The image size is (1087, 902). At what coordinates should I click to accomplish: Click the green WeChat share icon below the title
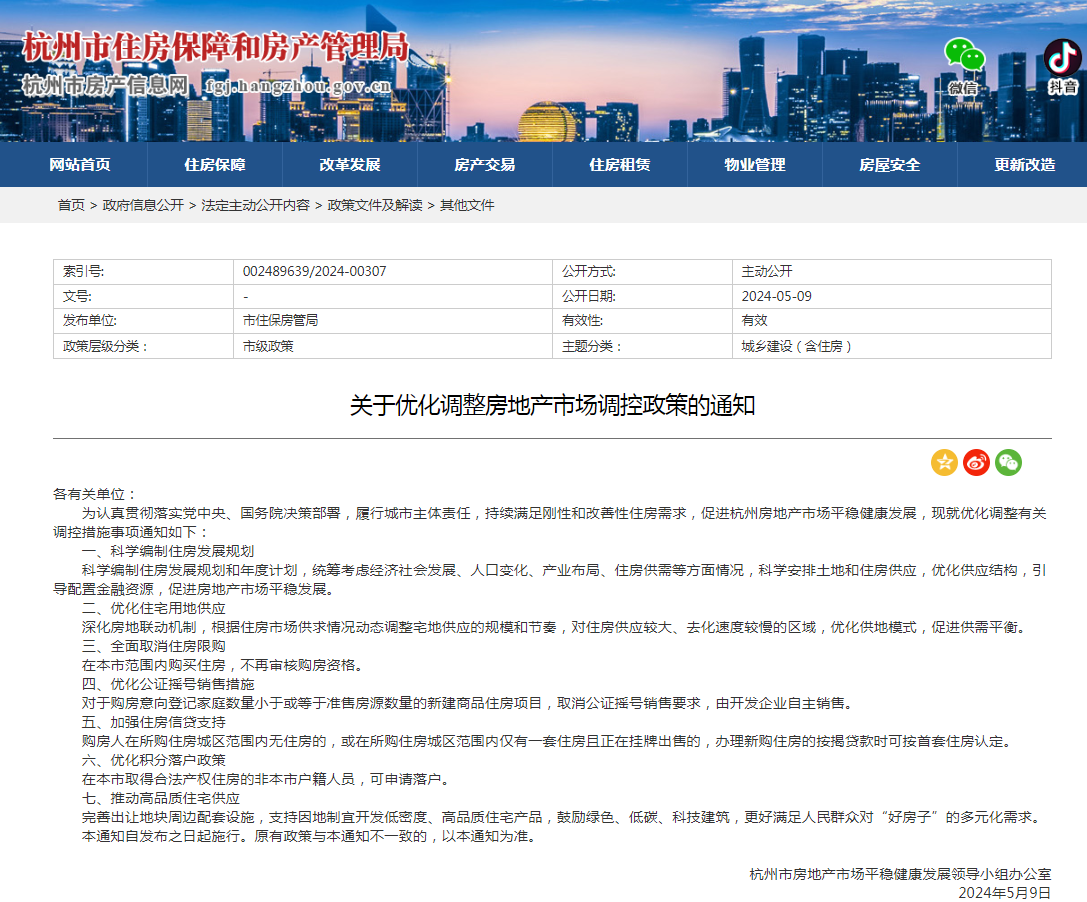pos(1008,462)
